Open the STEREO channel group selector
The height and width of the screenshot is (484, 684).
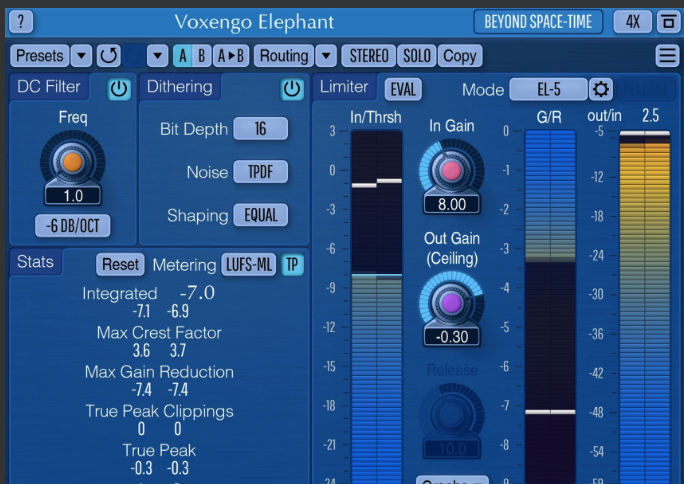(369, 56)
